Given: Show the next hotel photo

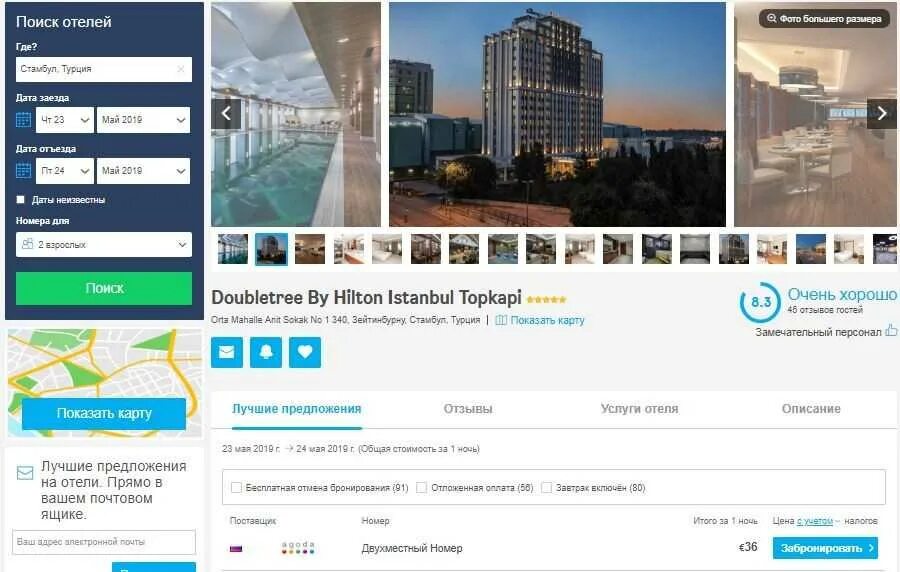Looking at the screenshot, I should coord(882,113).
